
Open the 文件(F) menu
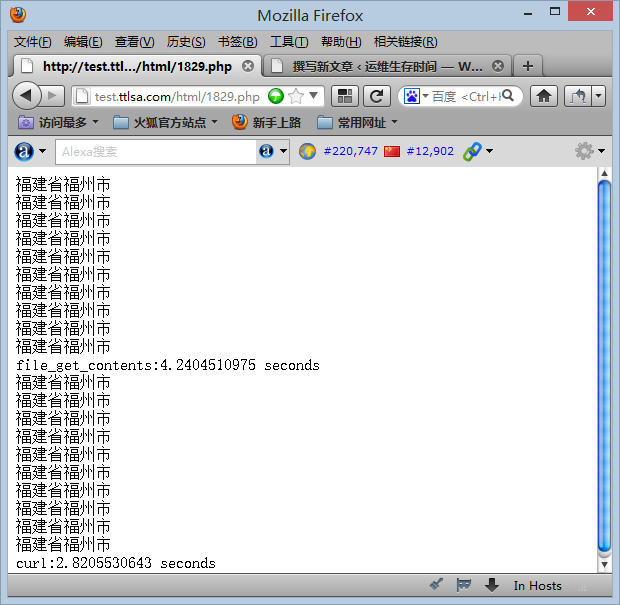[32, 42]
